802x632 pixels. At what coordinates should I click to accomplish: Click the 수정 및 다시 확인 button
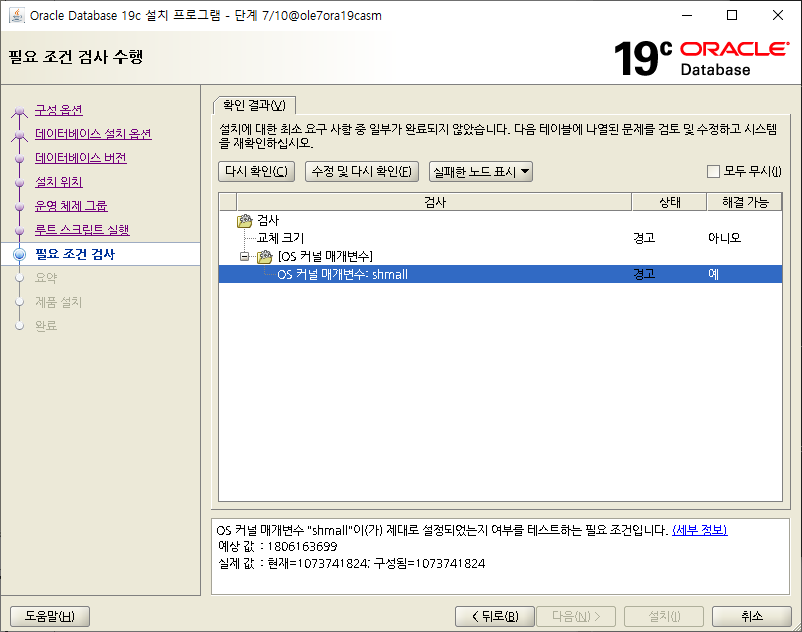pos(362,171)
